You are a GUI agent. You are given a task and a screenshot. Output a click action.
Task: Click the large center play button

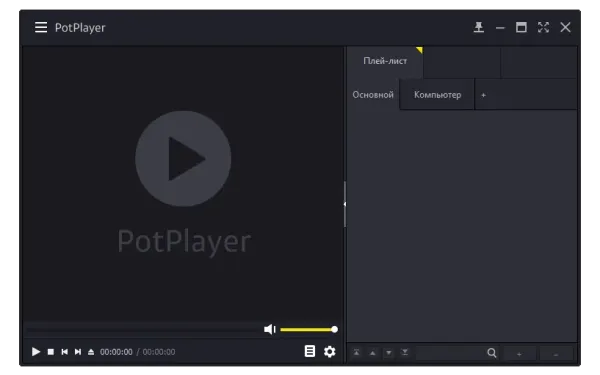[183, 158]
